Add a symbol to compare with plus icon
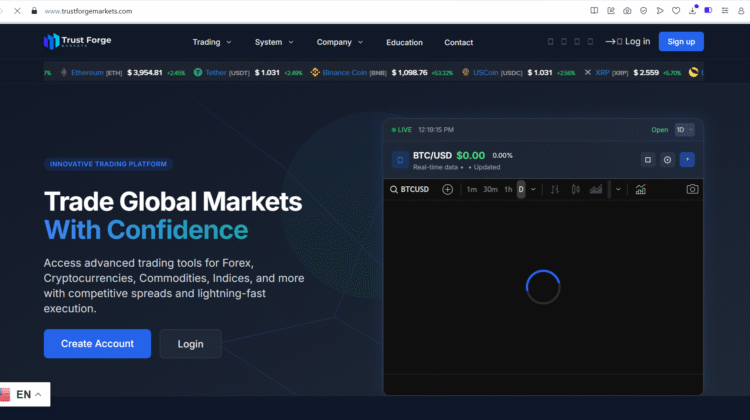 click(x=447, y=189)
